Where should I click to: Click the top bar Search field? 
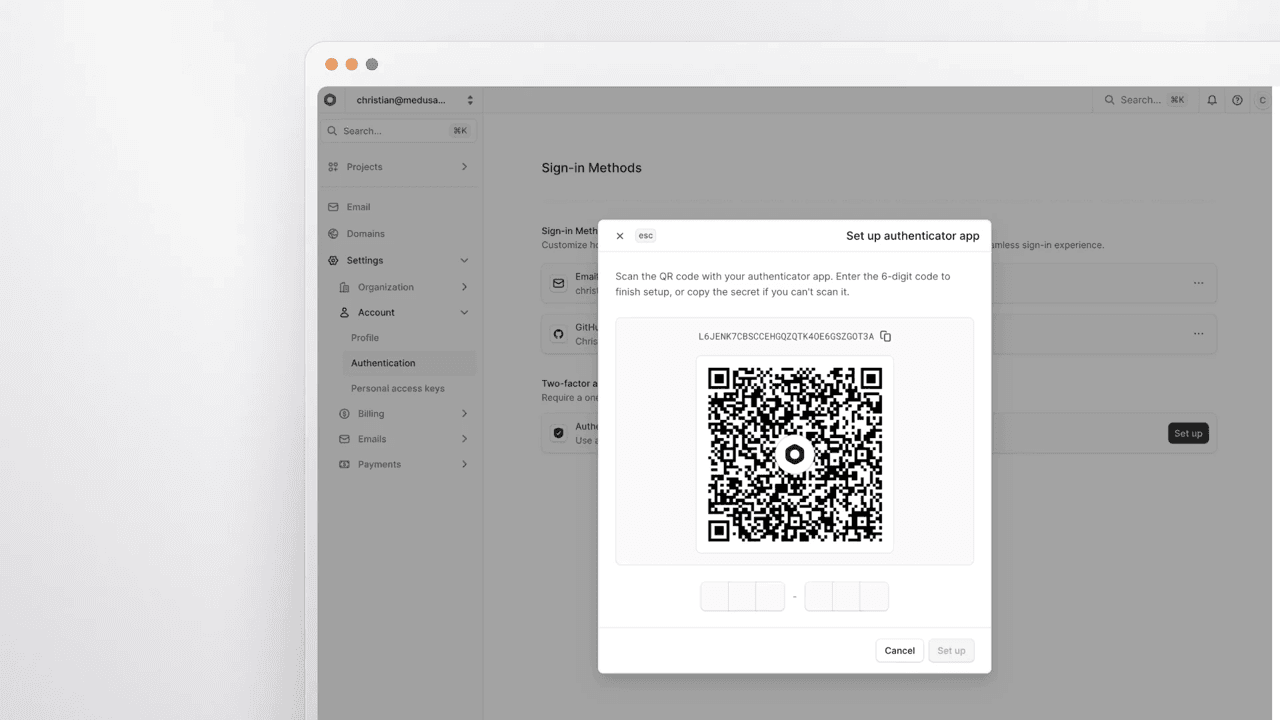click(x=1143, y=100)
